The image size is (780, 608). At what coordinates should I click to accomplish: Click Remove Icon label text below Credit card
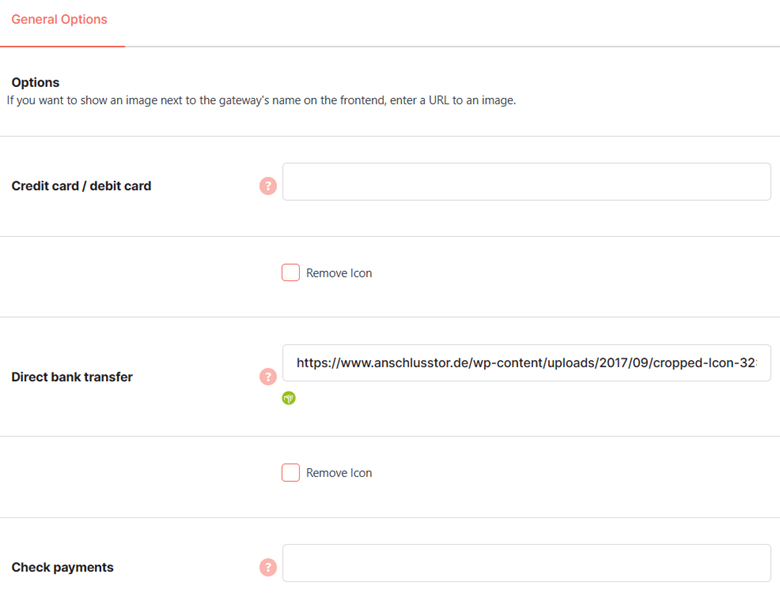click(339, 273)
